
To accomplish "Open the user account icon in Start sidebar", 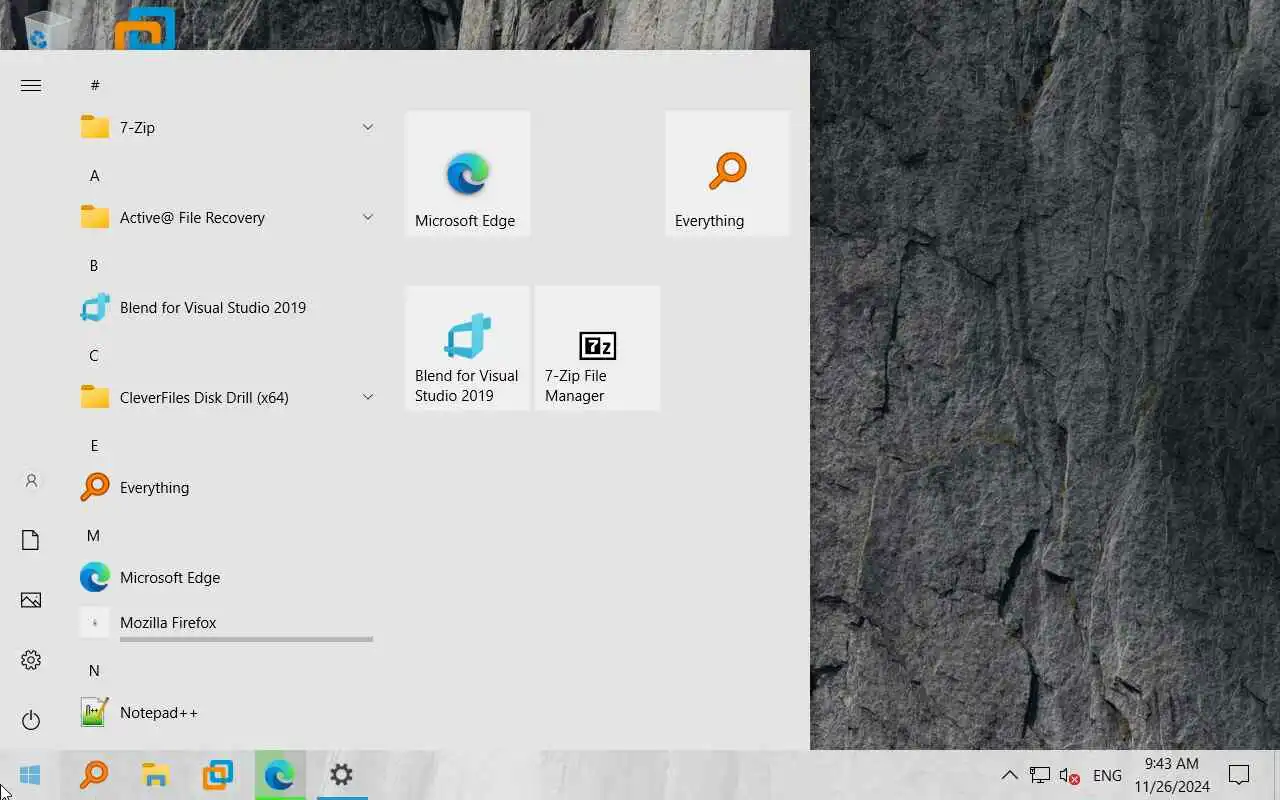I will 31,481.
